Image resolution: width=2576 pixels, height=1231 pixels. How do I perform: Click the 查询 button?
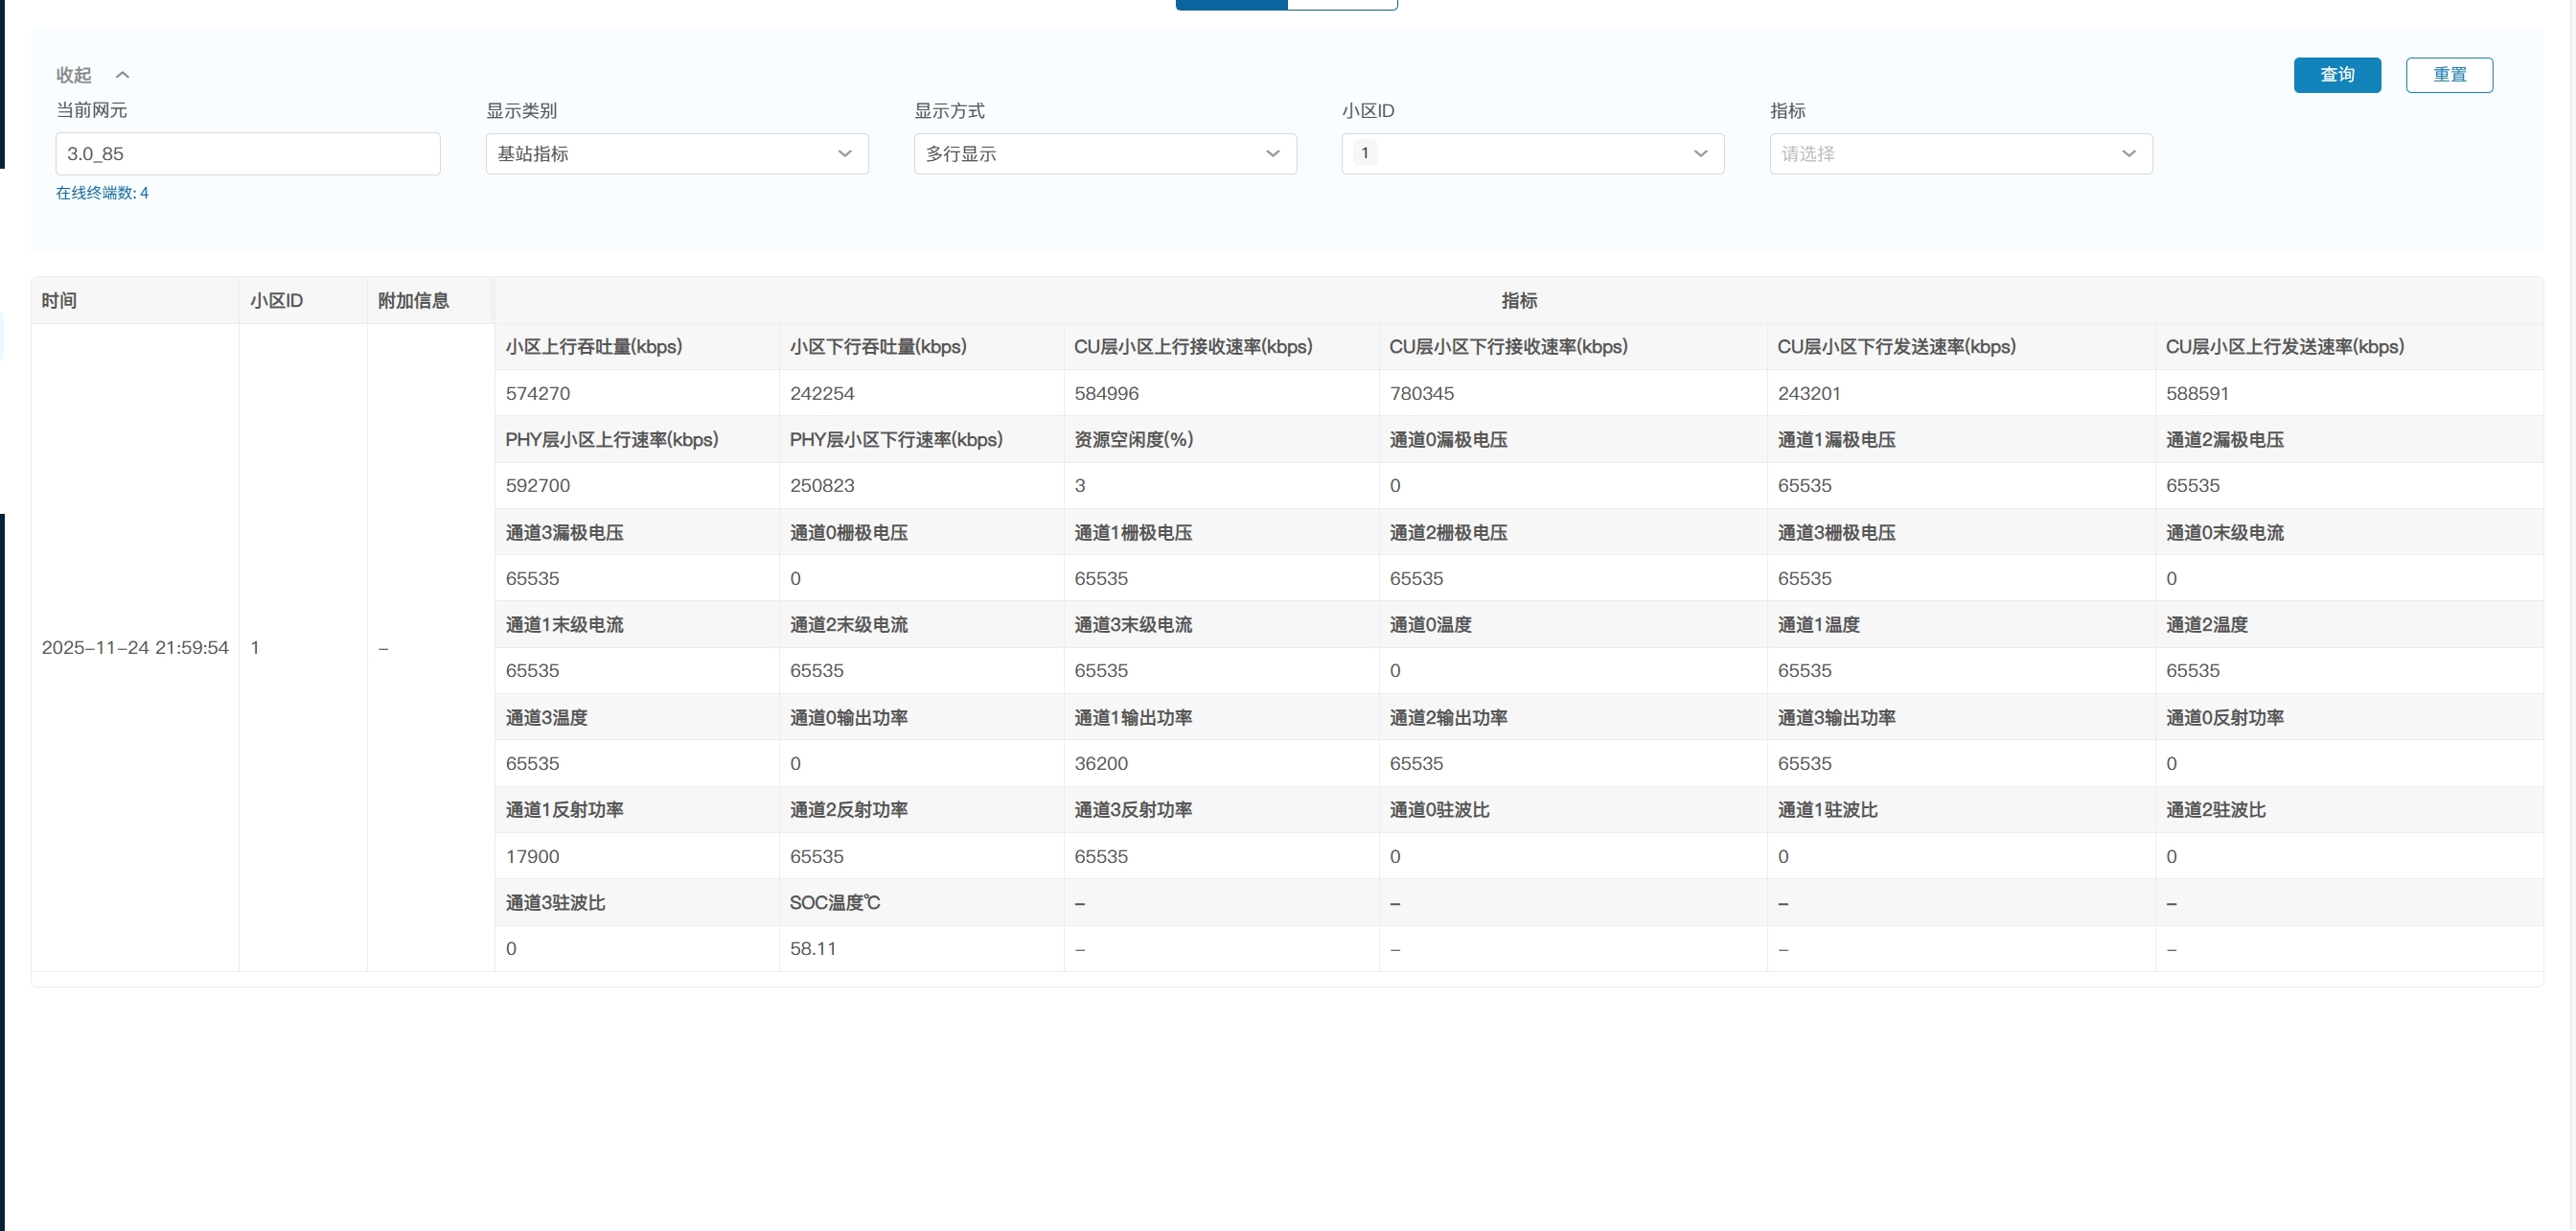2336,75
